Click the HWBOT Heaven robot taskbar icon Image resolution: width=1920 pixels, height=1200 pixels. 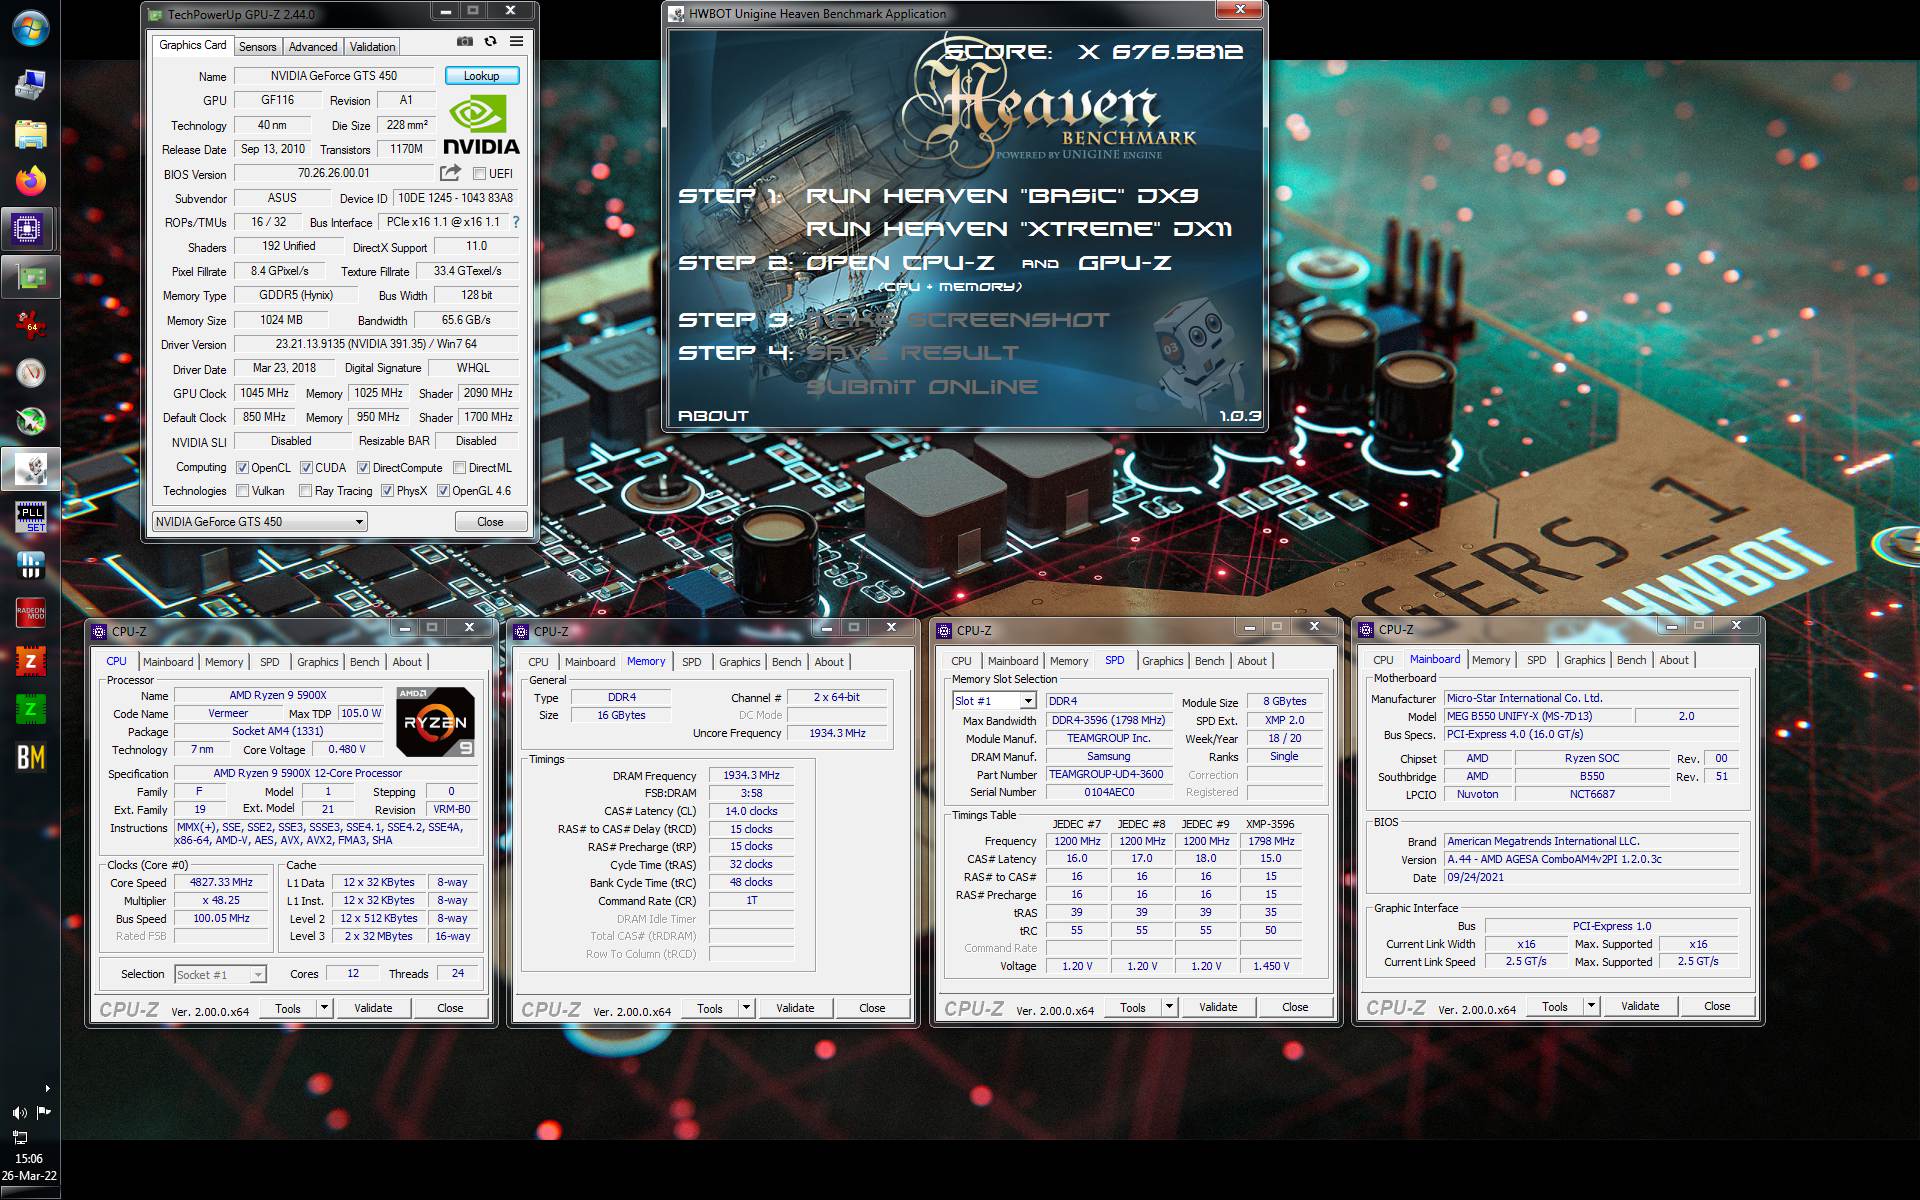pyautogui.click(x=30, y=469)
